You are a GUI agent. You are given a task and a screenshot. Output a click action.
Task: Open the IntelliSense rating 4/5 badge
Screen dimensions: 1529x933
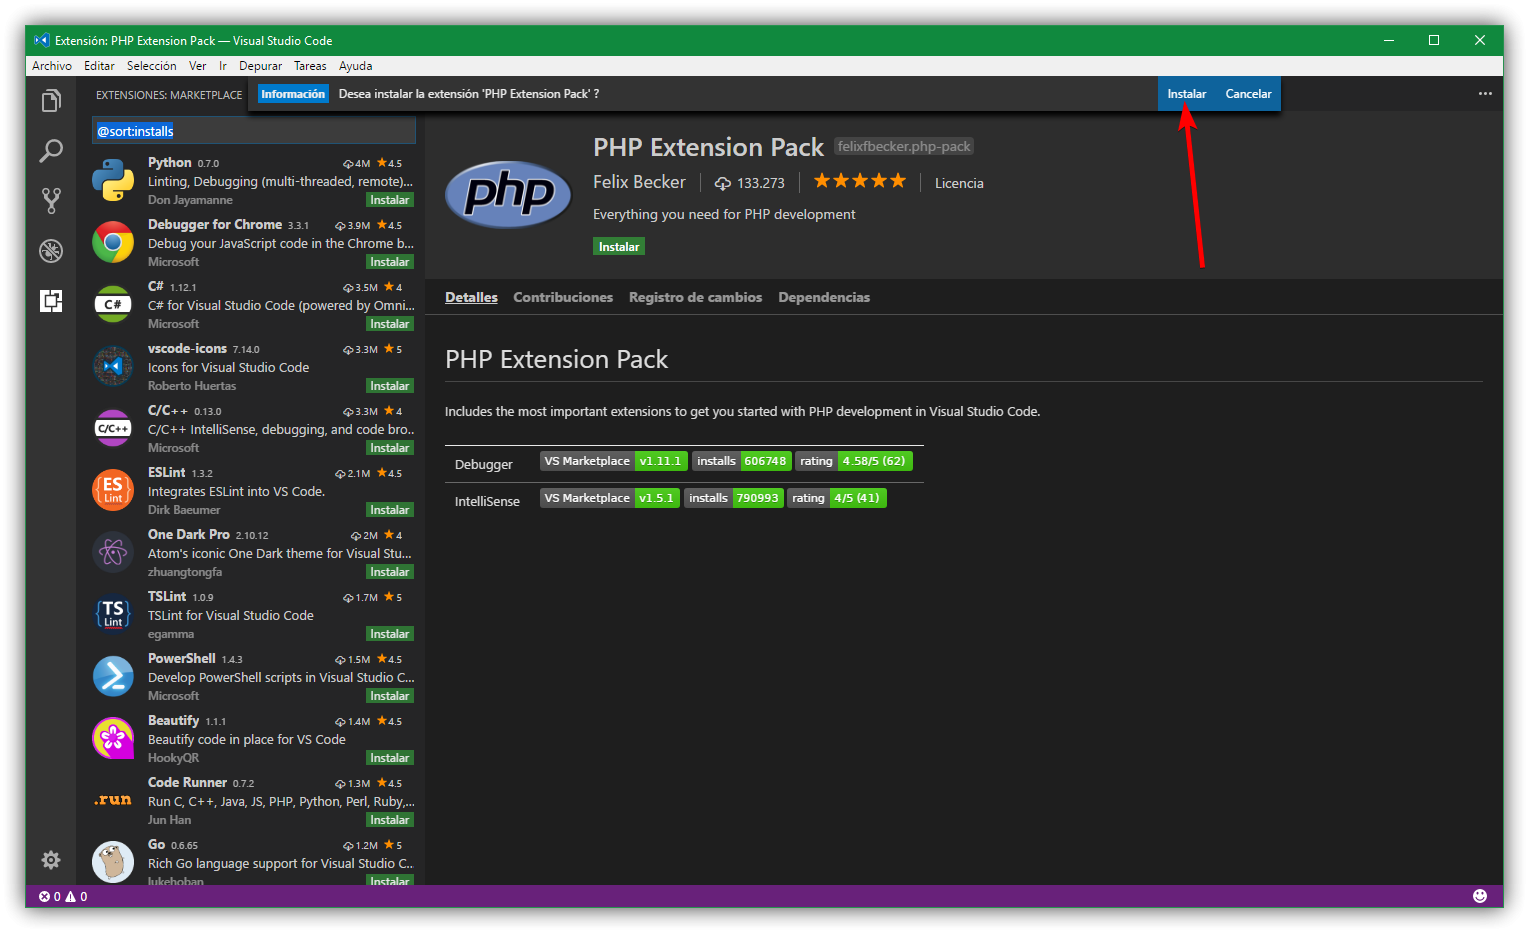(x=837, y=498)
